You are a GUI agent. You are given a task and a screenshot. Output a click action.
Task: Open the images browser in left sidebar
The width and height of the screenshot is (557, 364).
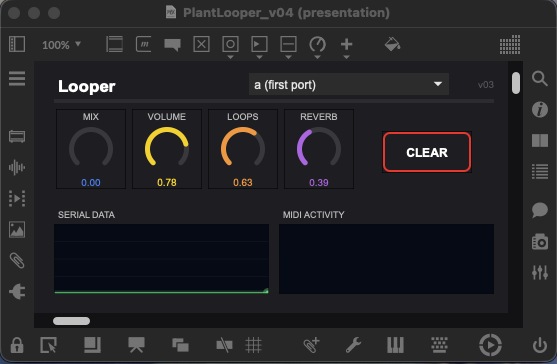17,229
